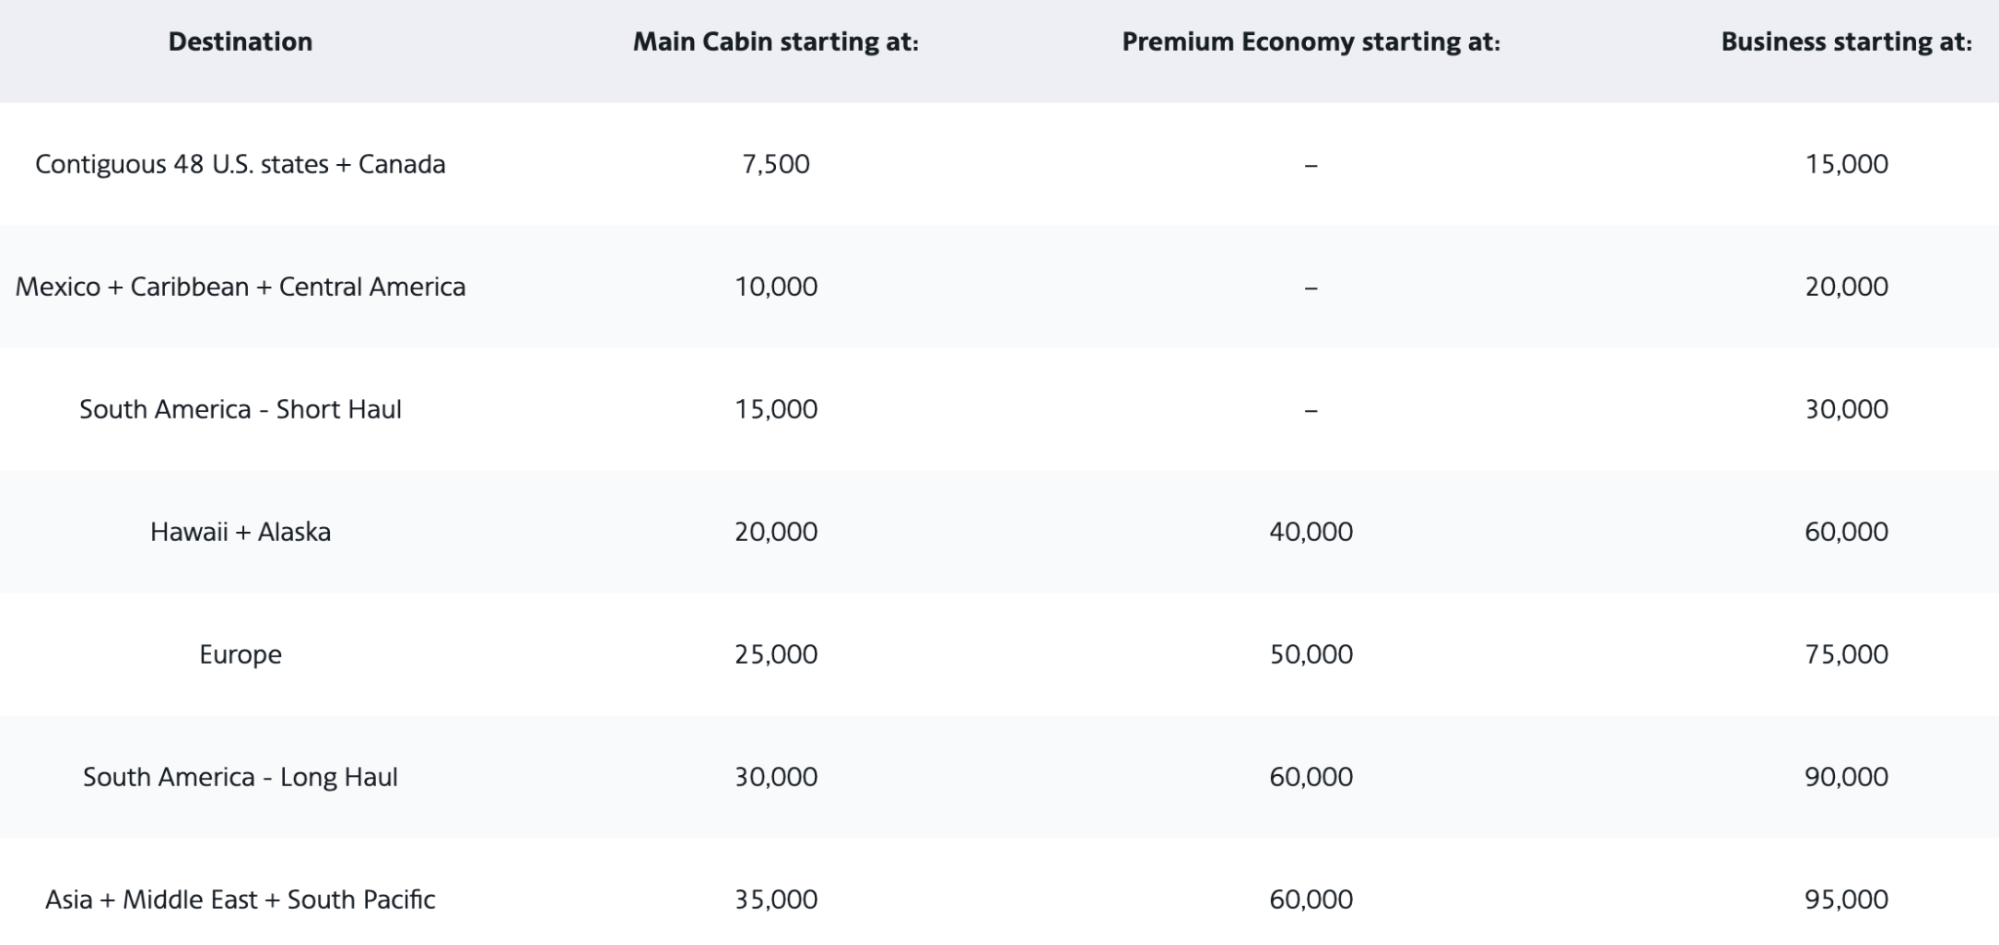Click the 7,500 Main Cabin value
Image resolution: width=1999 pixels, height=945 pixels.
click(776, 164)
